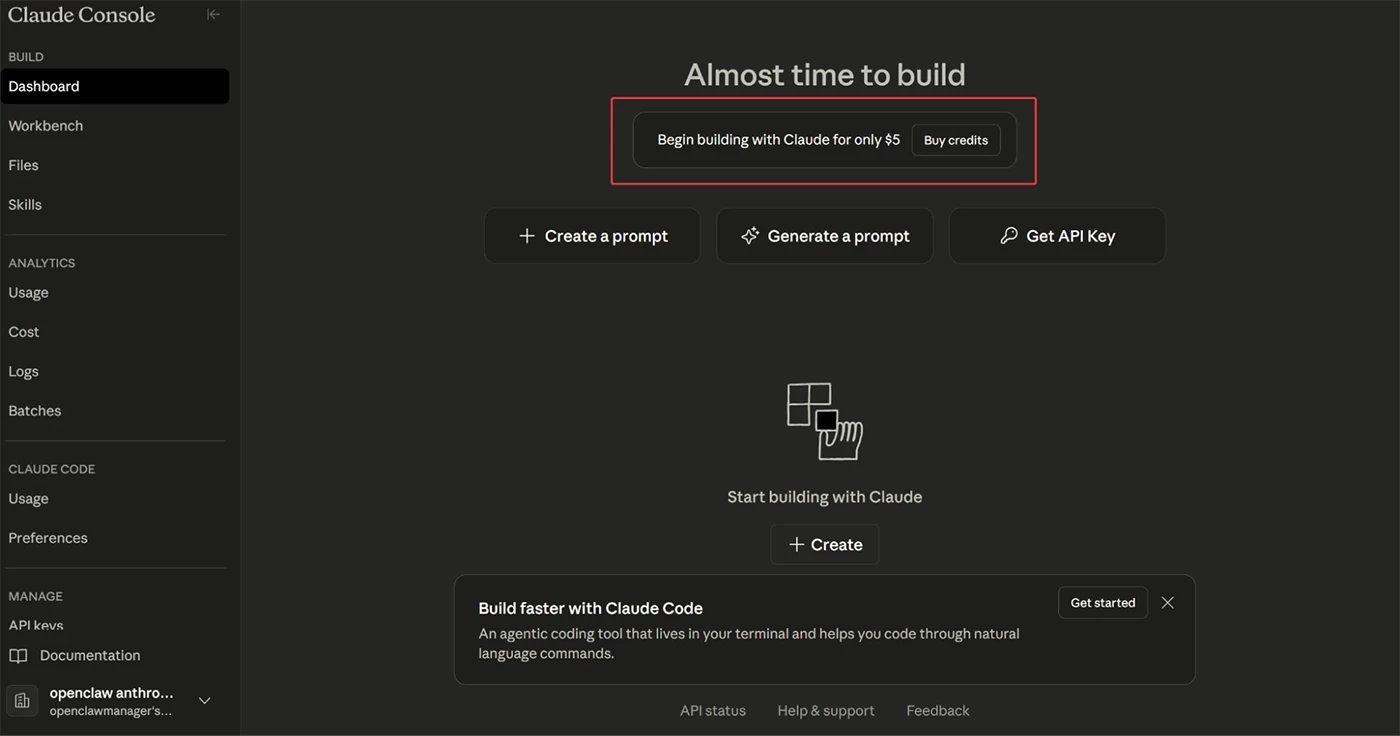Click Get started for Claude Code
This screenshot has height=736, width=1400.
point(1102,603)
